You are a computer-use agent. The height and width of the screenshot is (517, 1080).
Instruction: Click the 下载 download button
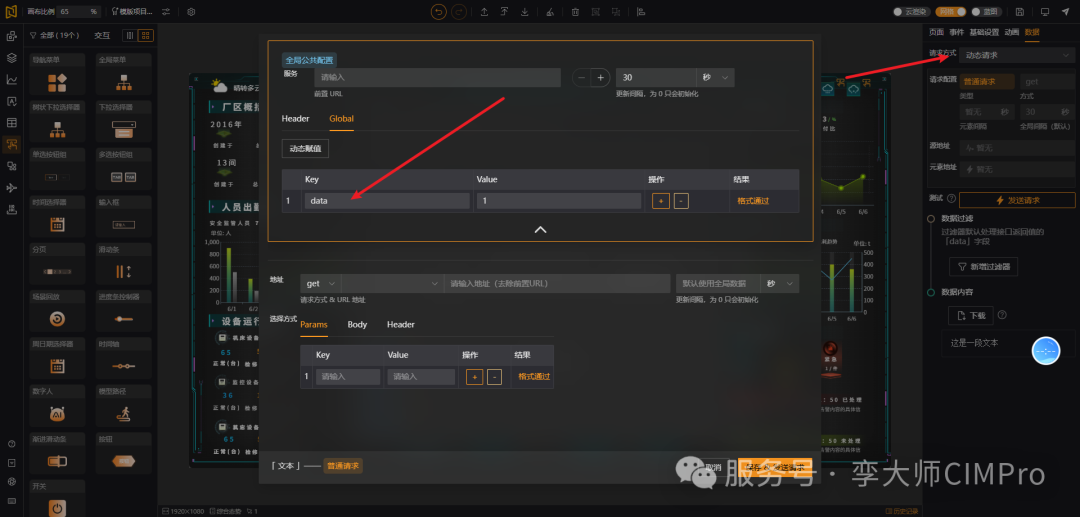(x=970, y=316)
